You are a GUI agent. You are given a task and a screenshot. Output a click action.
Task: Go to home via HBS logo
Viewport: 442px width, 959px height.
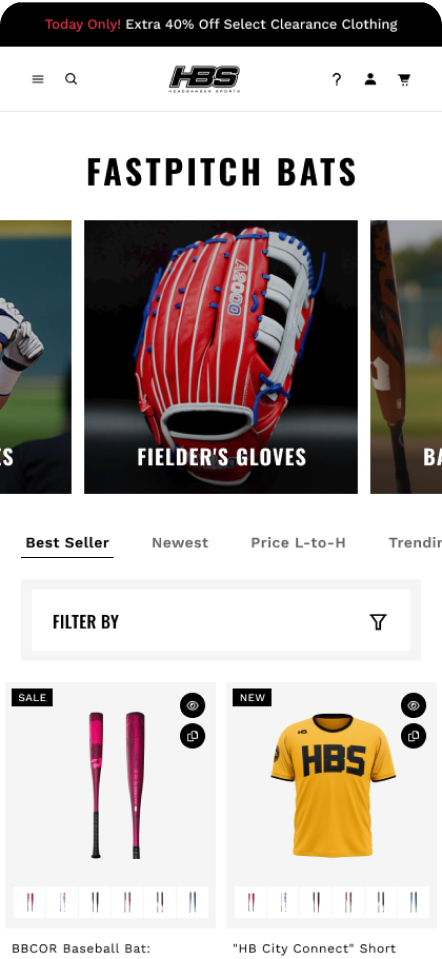(x=204, y=79)
